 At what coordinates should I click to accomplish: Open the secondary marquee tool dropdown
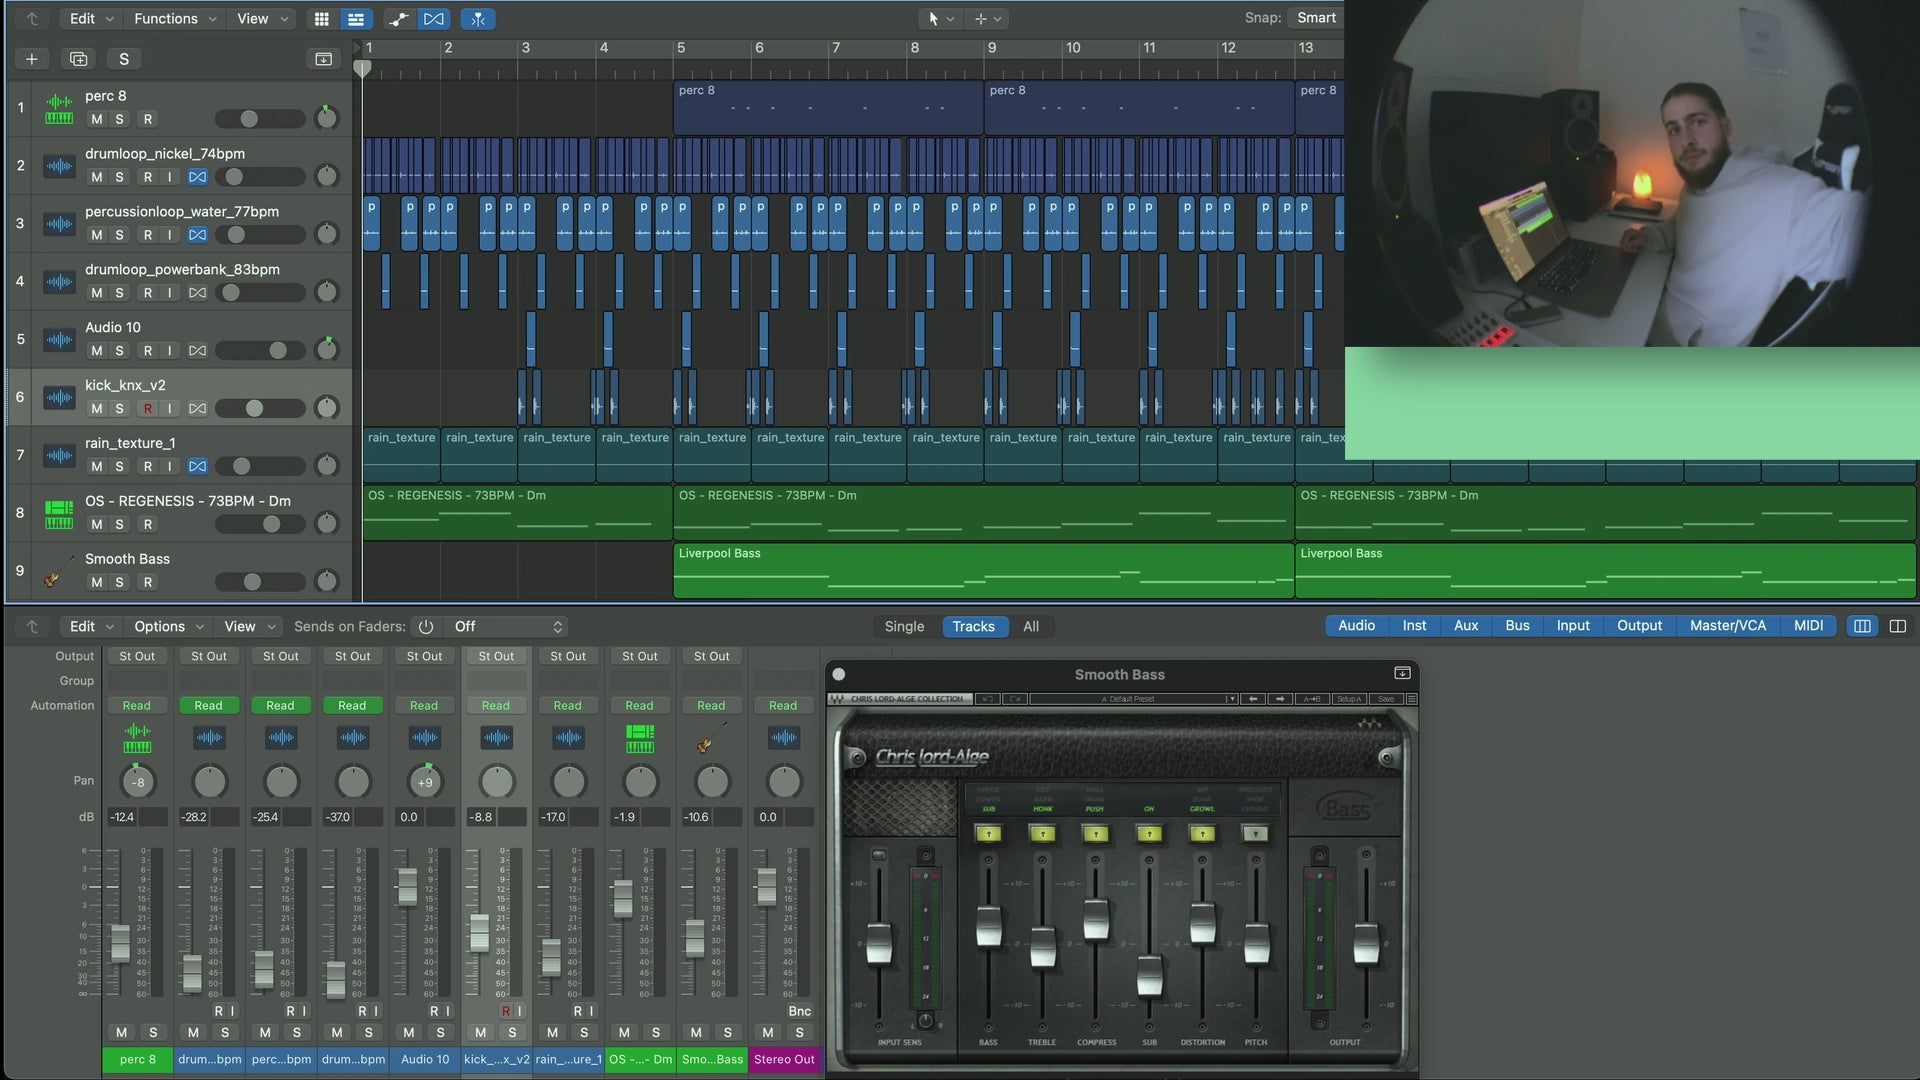click(988, 18)
